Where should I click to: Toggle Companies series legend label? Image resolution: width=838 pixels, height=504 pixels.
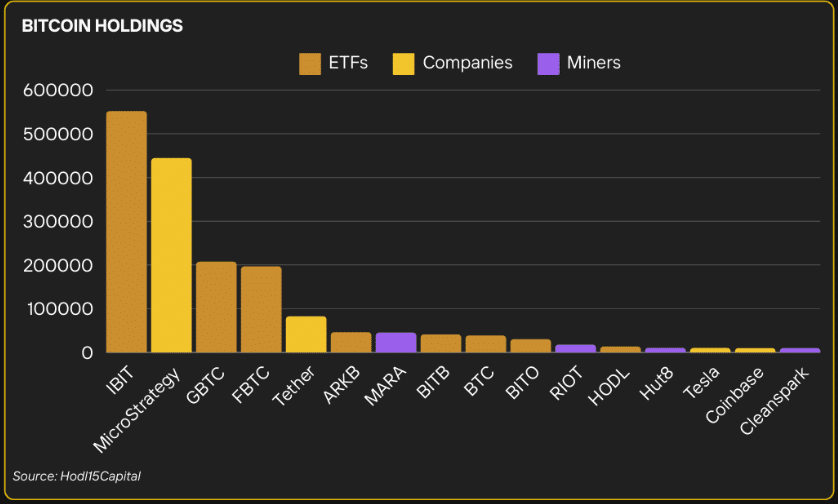point(467,63)
